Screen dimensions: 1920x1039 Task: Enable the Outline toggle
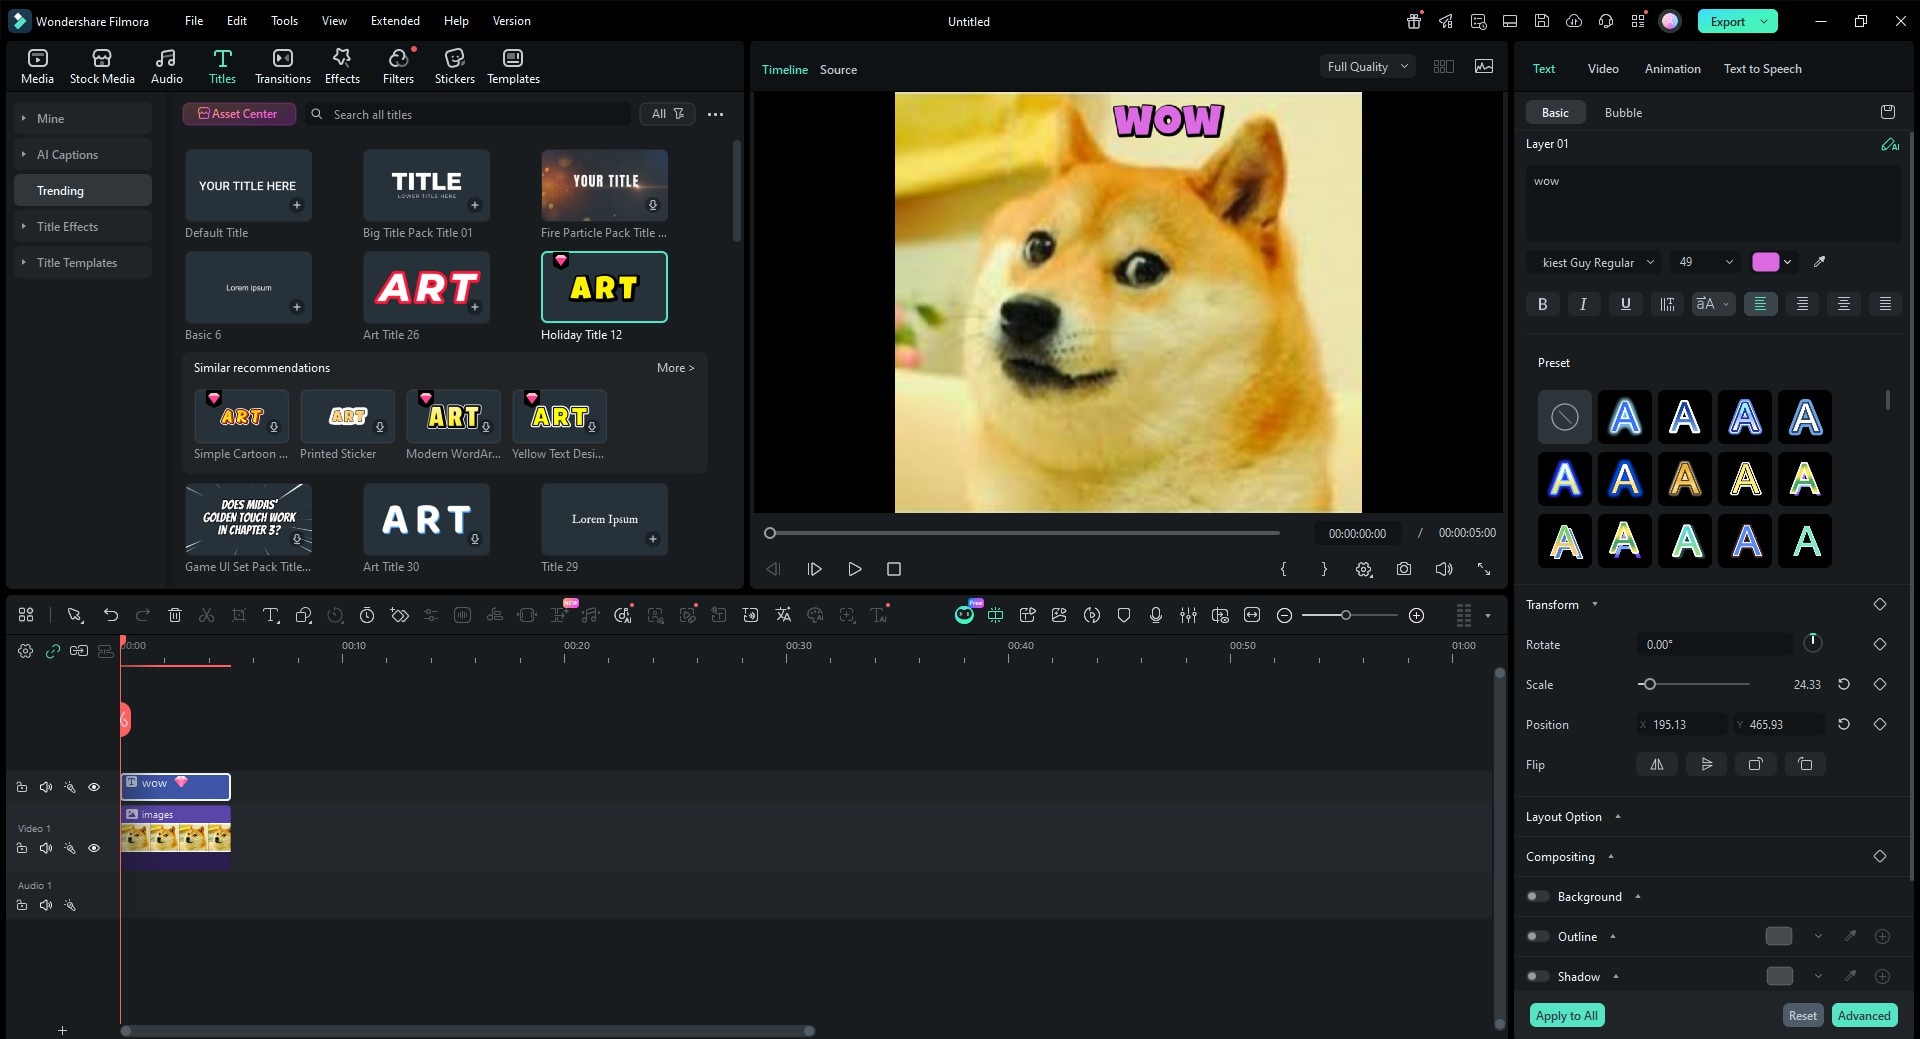[1537, 937]
